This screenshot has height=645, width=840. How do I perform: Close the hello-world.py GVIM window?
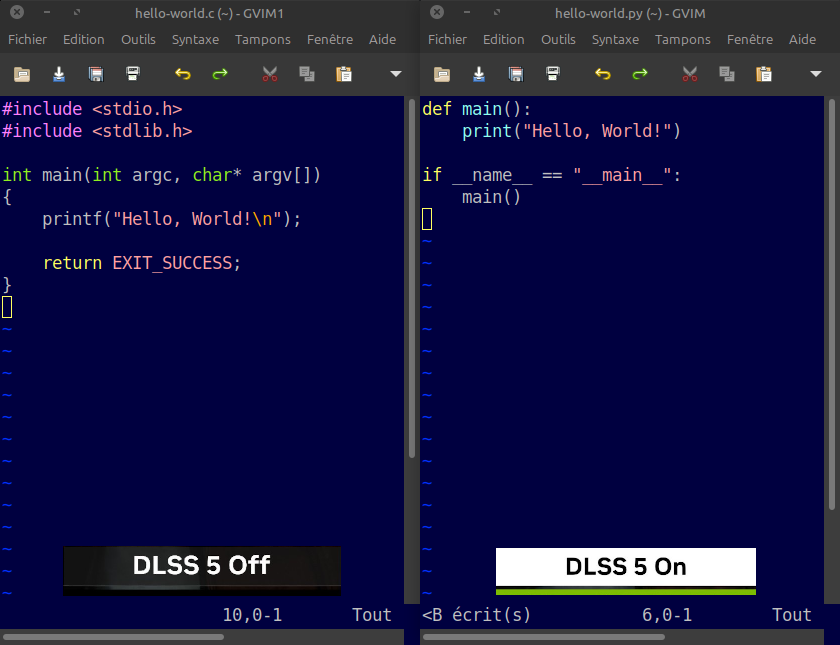(x=437, y=12)
